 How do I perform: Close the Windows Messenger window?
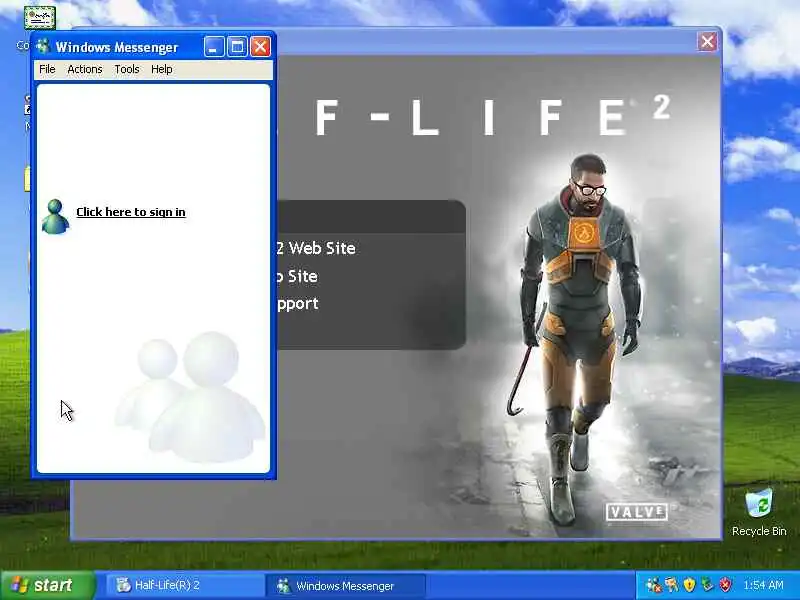(x=260, y=47)
